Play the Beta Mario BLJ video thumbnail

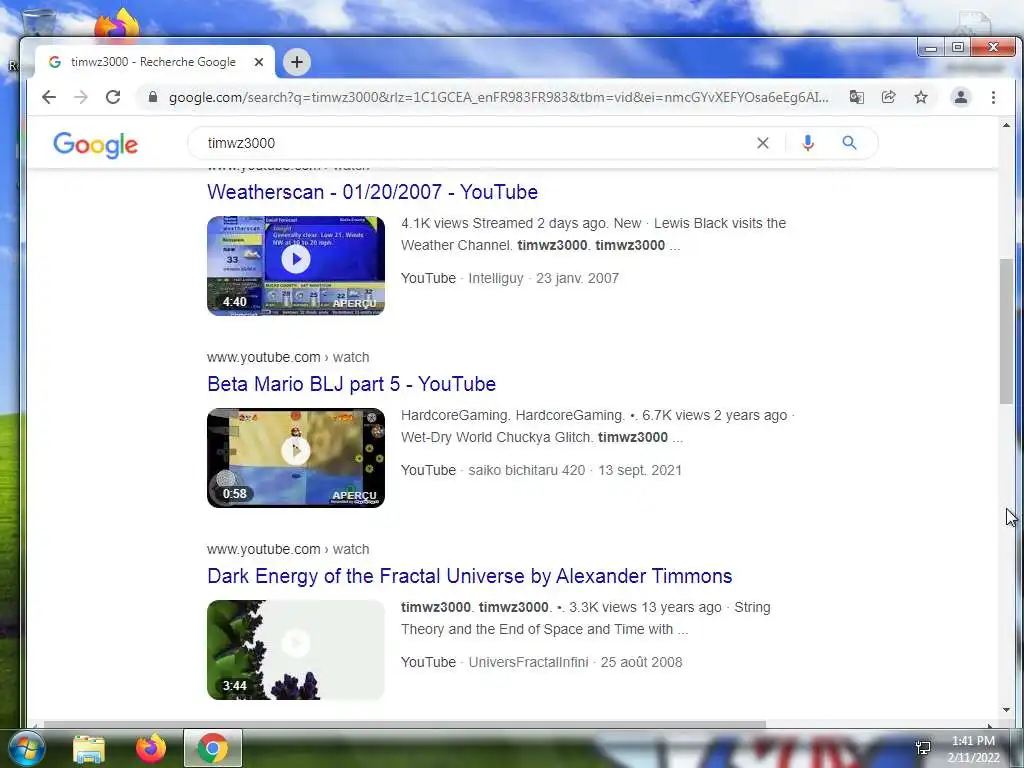[296, 458]
